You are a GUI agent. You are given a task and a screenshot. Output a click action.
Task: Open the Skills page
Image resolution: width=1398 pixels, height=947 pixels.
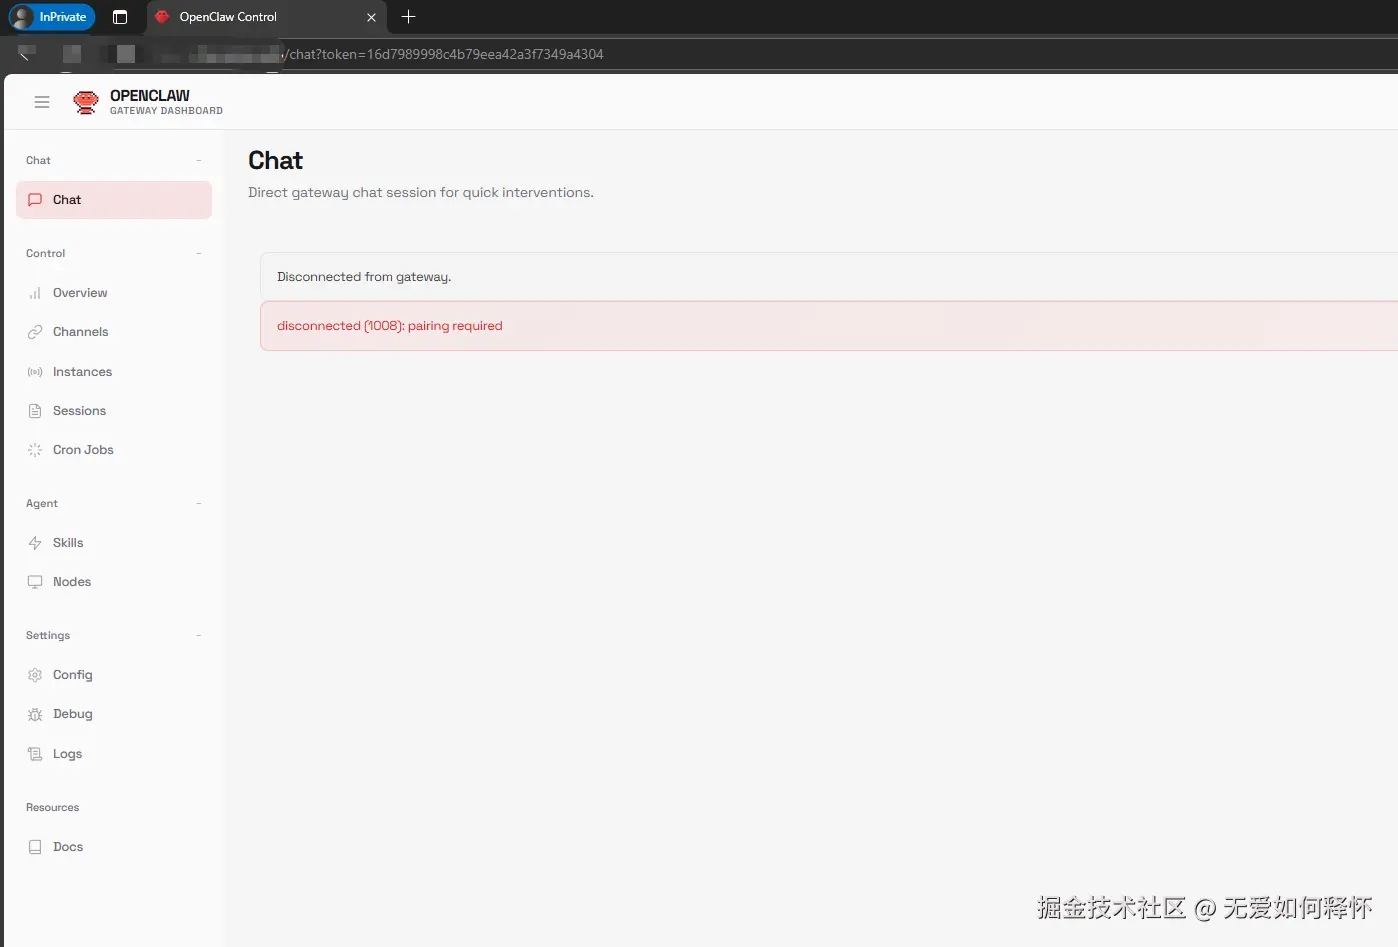pyautogui.click(x=114, y=543)
